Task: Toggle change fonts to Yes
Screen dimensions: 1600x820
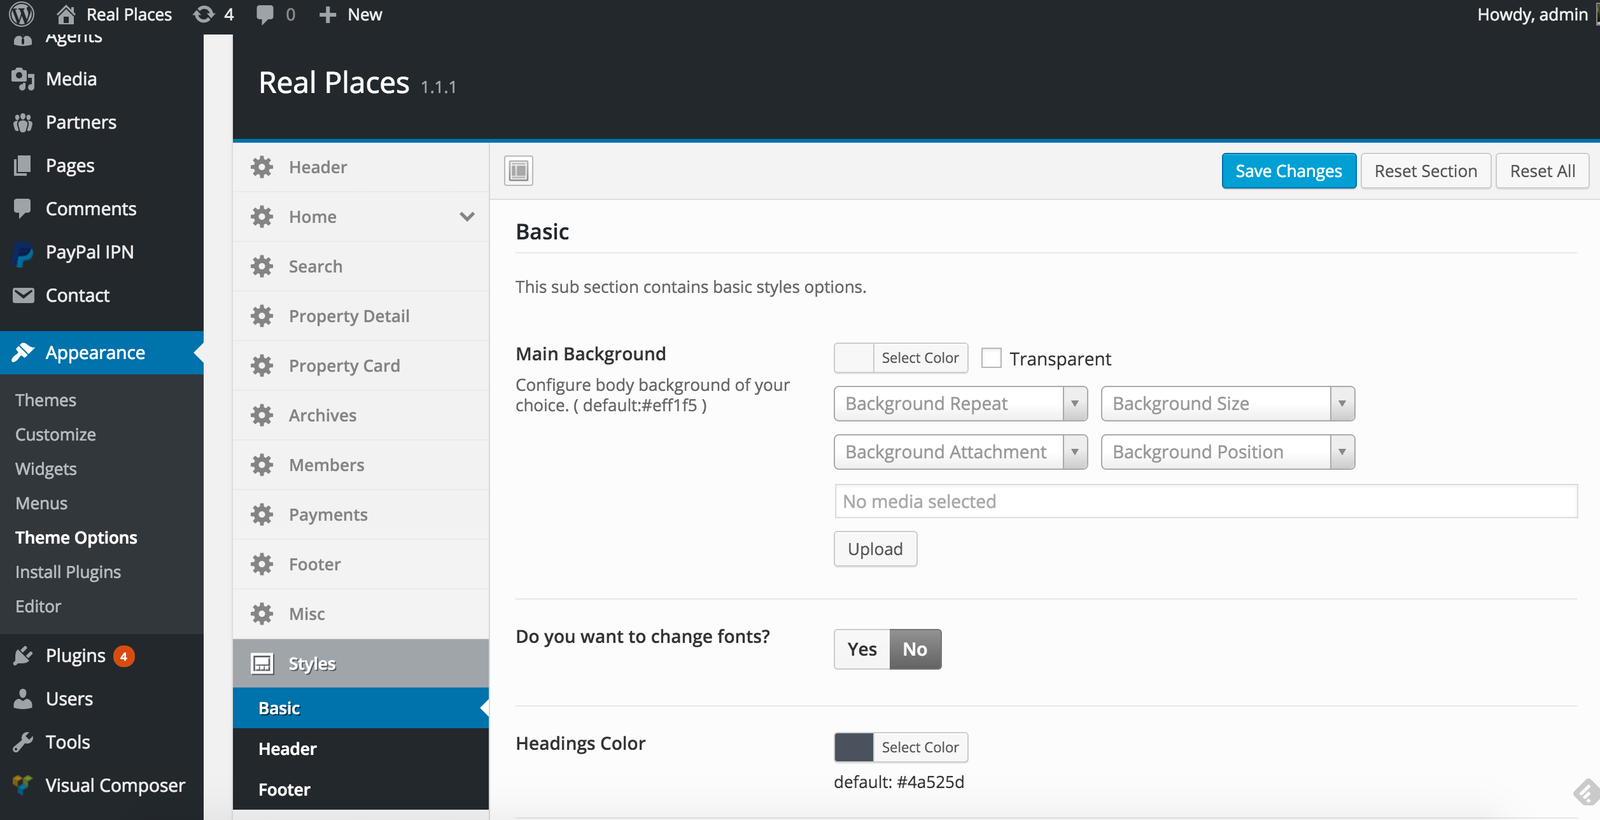Action: pos(862,649)
